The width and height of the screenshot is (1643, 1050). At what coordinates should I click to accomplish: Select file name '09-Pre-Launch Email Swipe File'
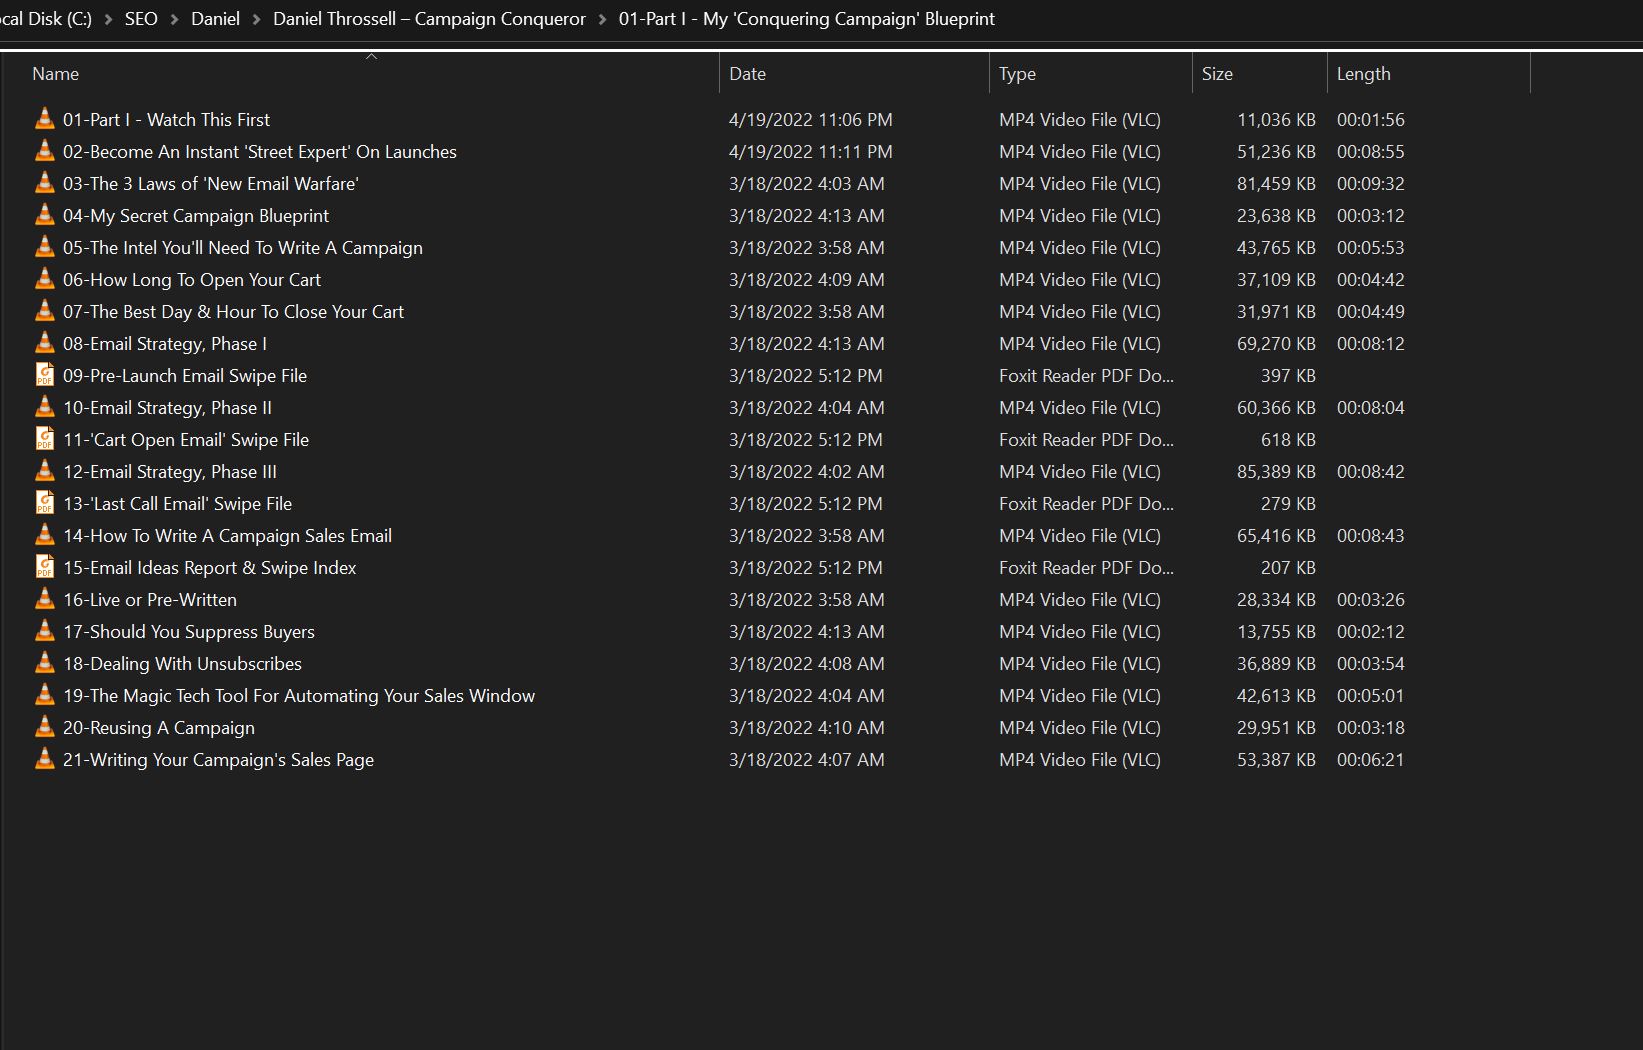pyautogui.click(x=185, y=375)
